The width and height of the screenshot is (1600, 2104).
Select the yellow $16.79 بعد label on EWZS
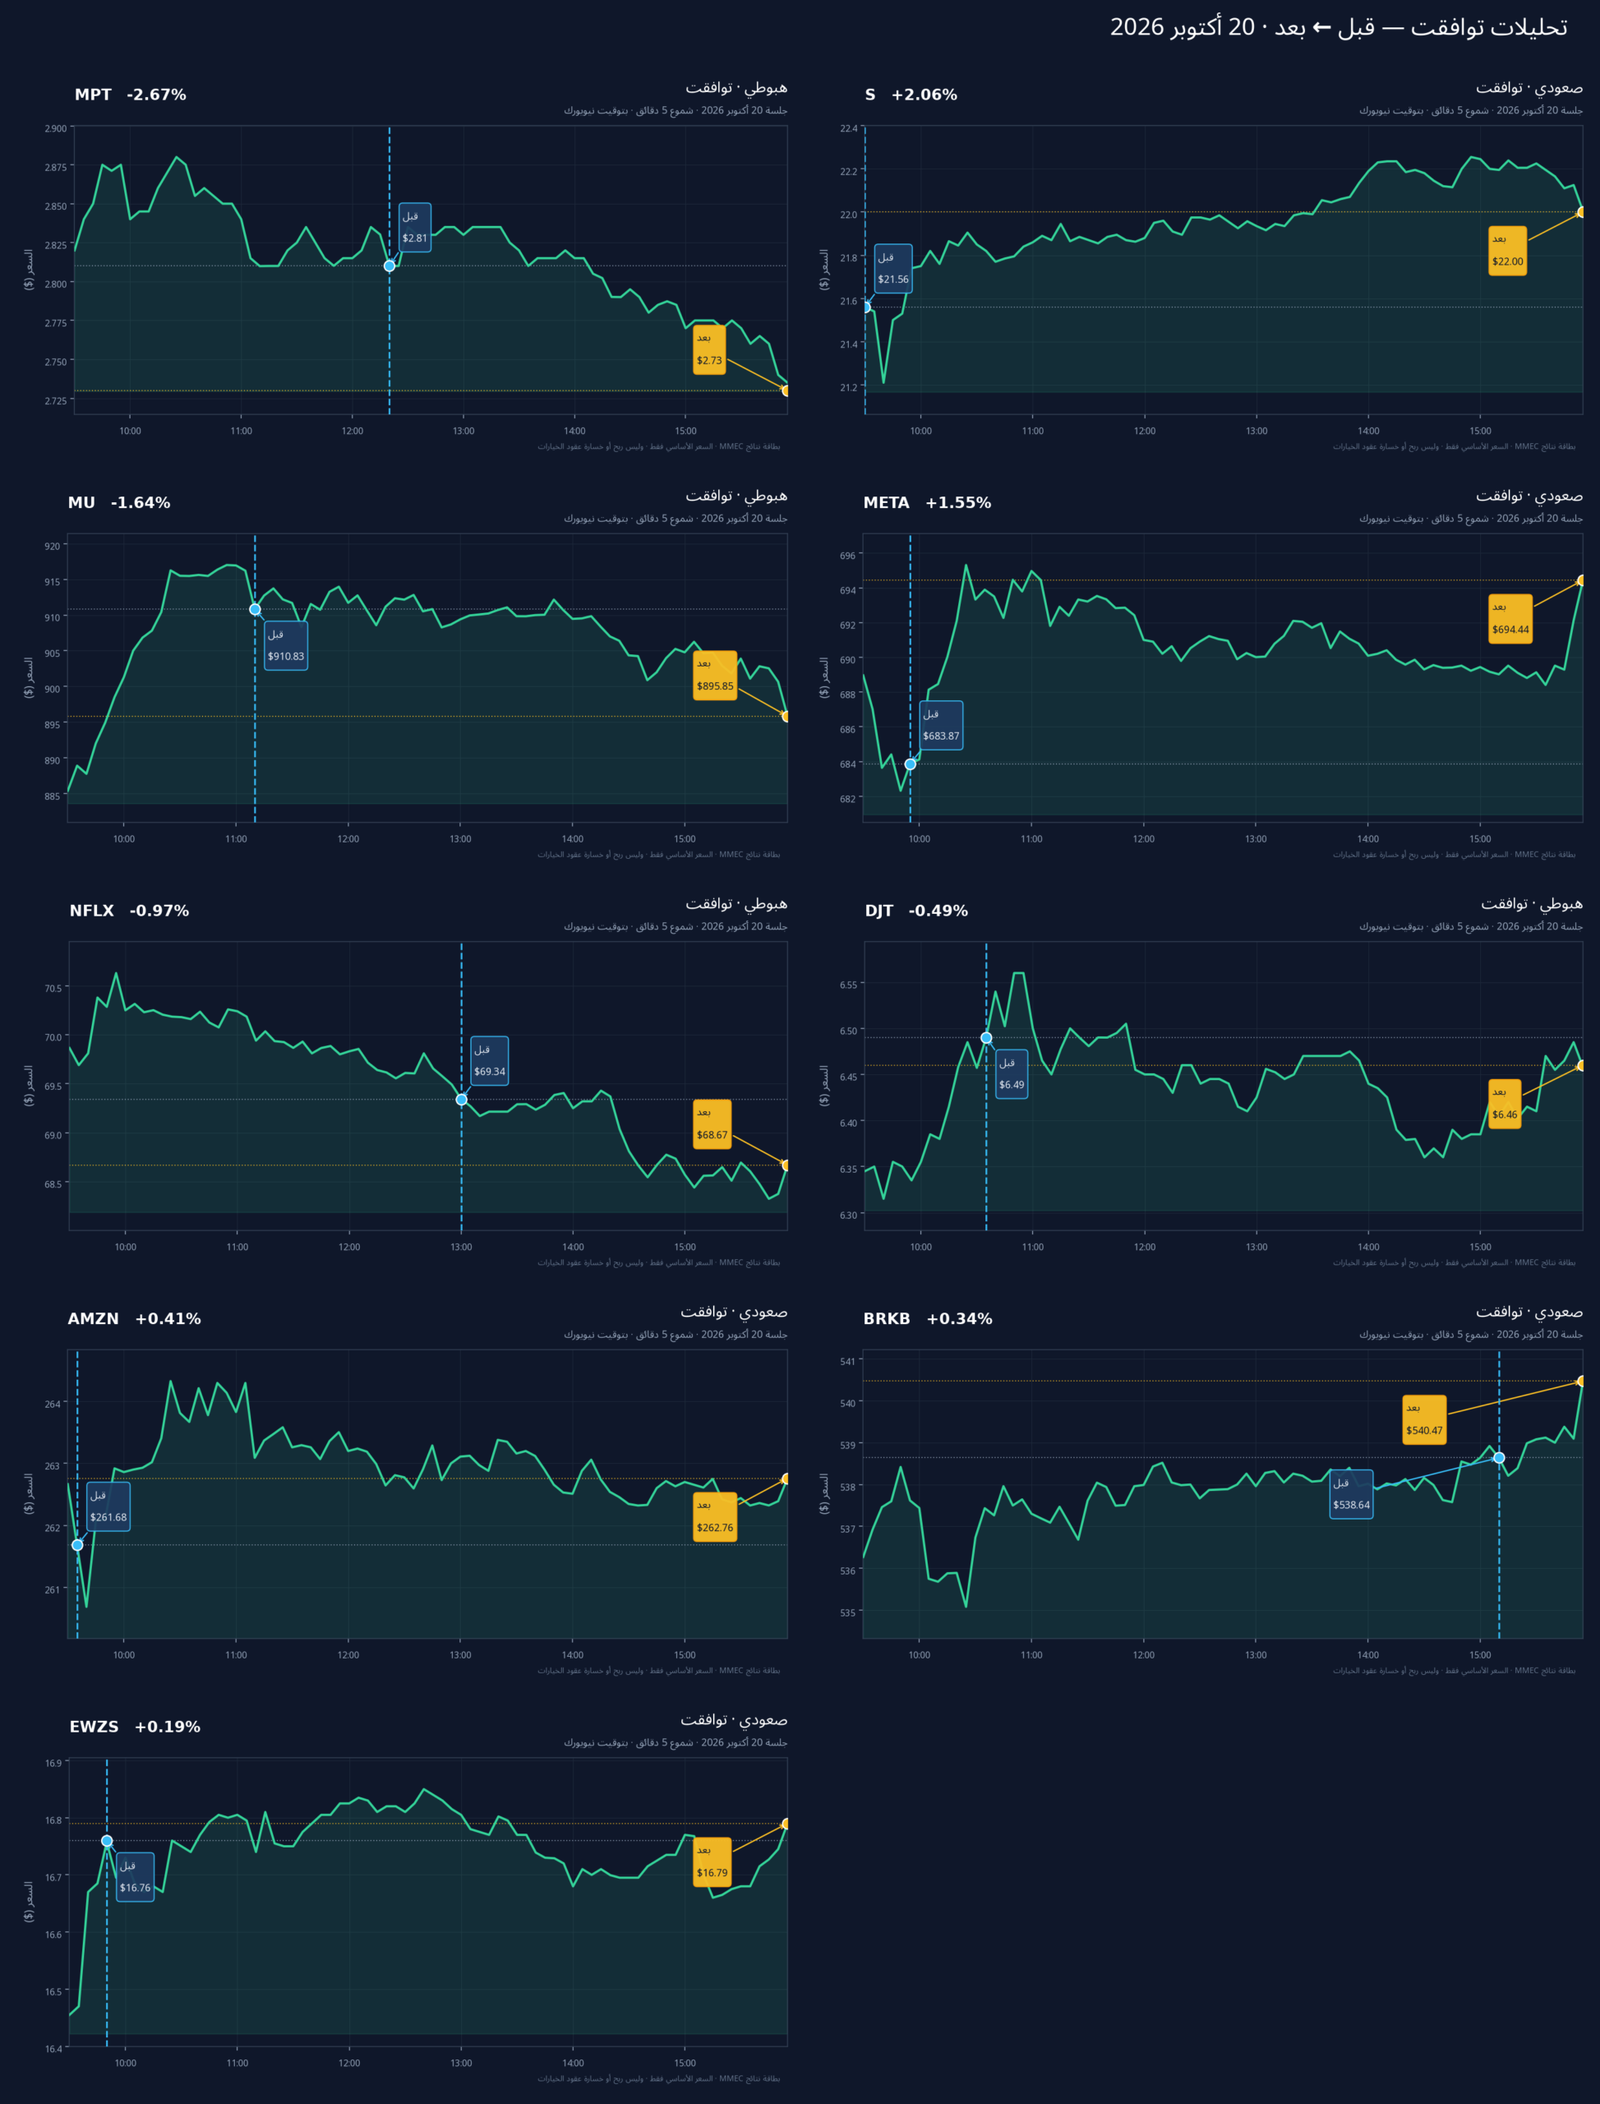pyautogui.click(x=712, y=1863)
